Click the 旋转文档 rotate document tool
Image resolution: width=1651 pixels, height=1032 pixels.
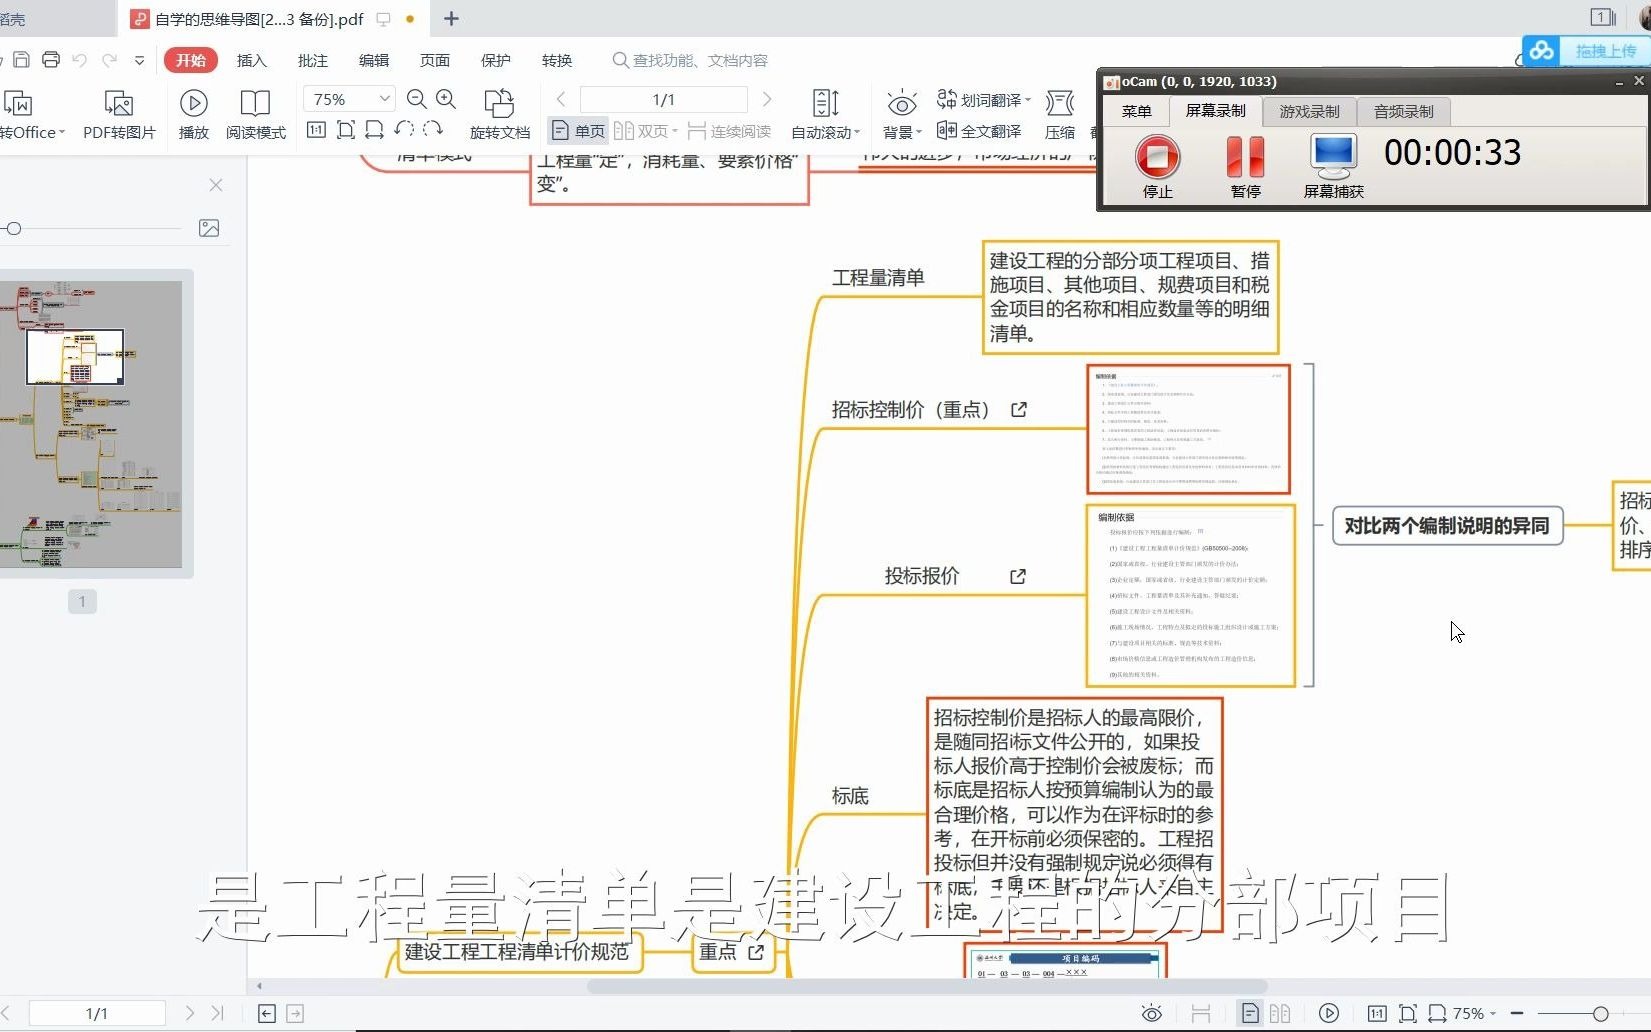pyautogui.click(x=499, y=115)
